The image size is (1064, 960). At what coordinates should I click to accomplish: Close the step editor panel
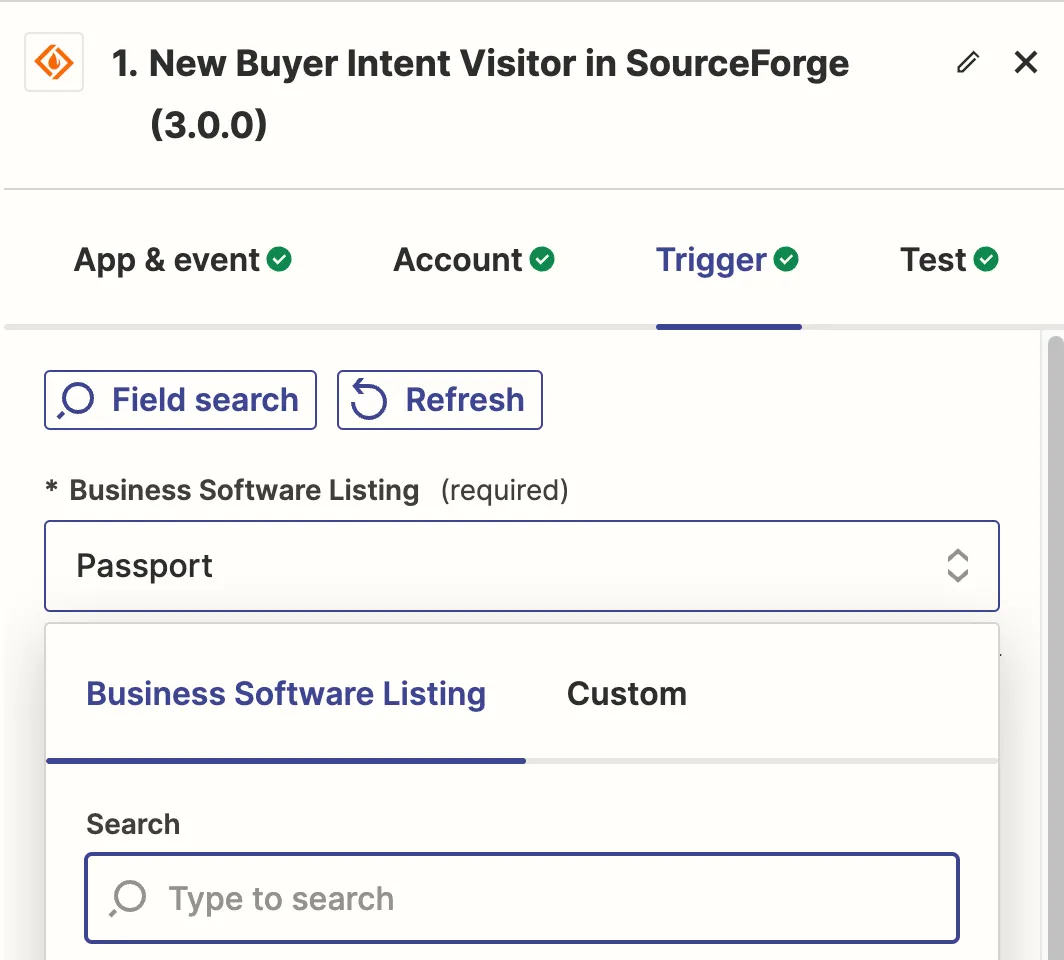click(1025, 62)
